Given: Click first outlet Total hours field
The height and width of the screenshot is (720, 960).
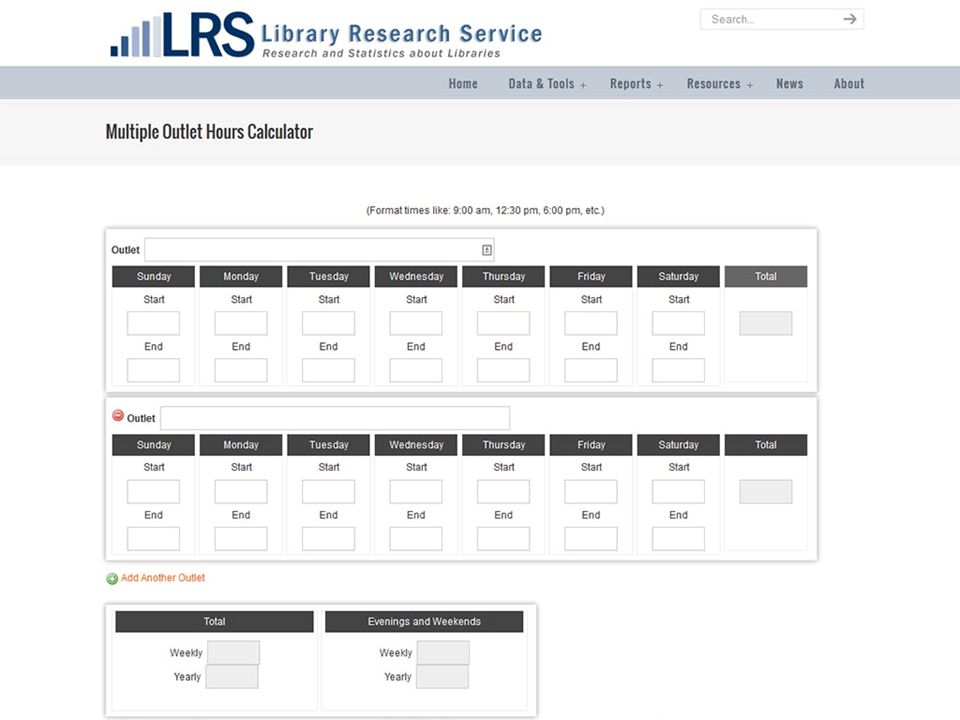Looking at the screenshot, I should (766, 323).
